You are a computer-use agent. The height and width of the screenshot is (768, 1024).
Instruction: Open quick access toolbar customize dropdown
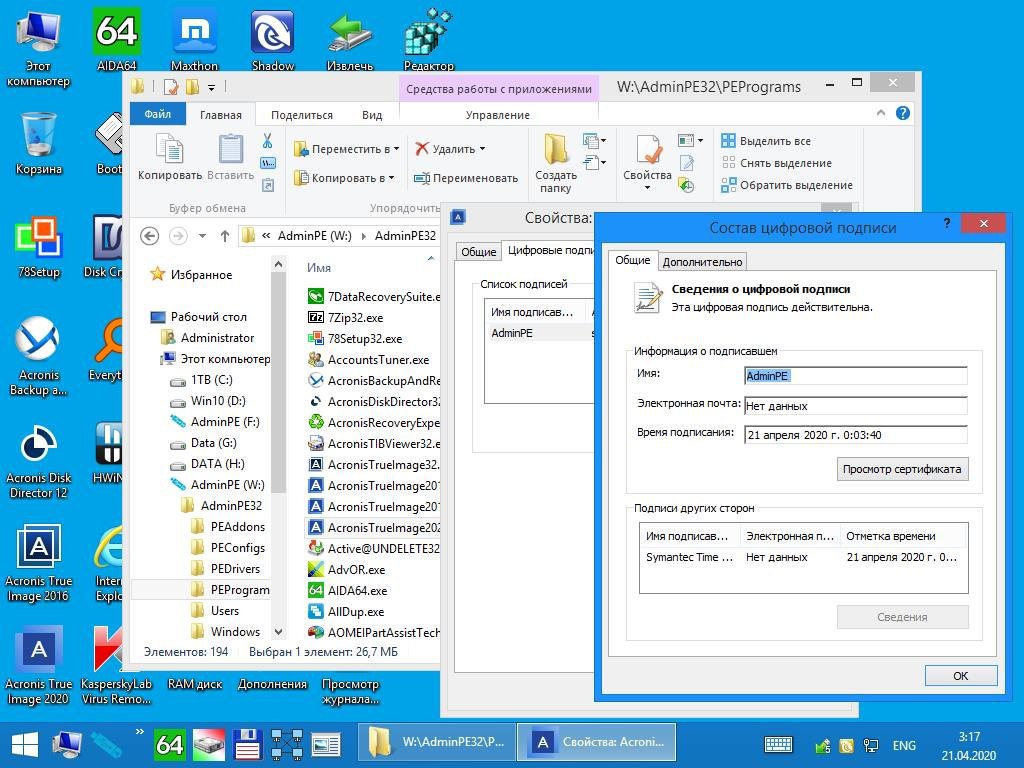(211, 87)
